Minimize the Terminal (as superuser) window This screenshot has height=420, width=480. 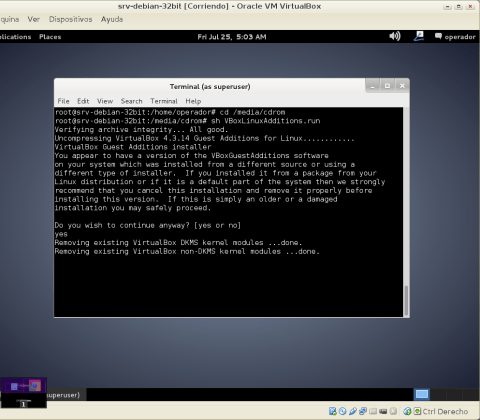pyautogui.click(x=373, y=86)
